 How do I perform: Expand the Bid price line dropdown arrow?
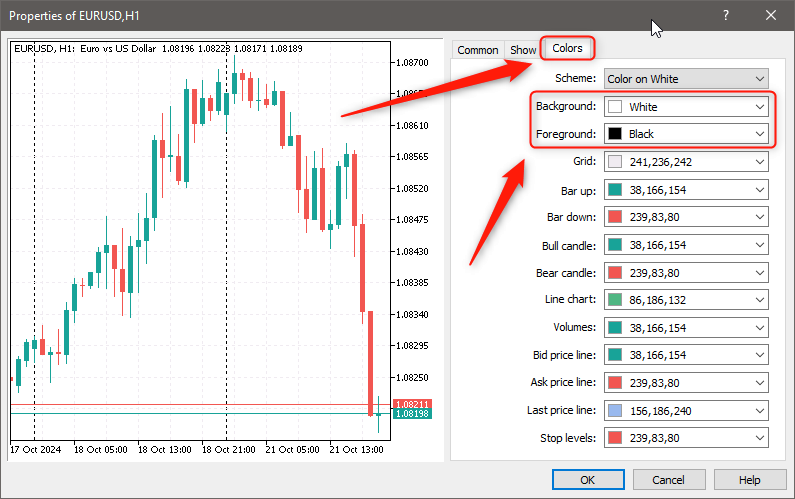[760, 355]
